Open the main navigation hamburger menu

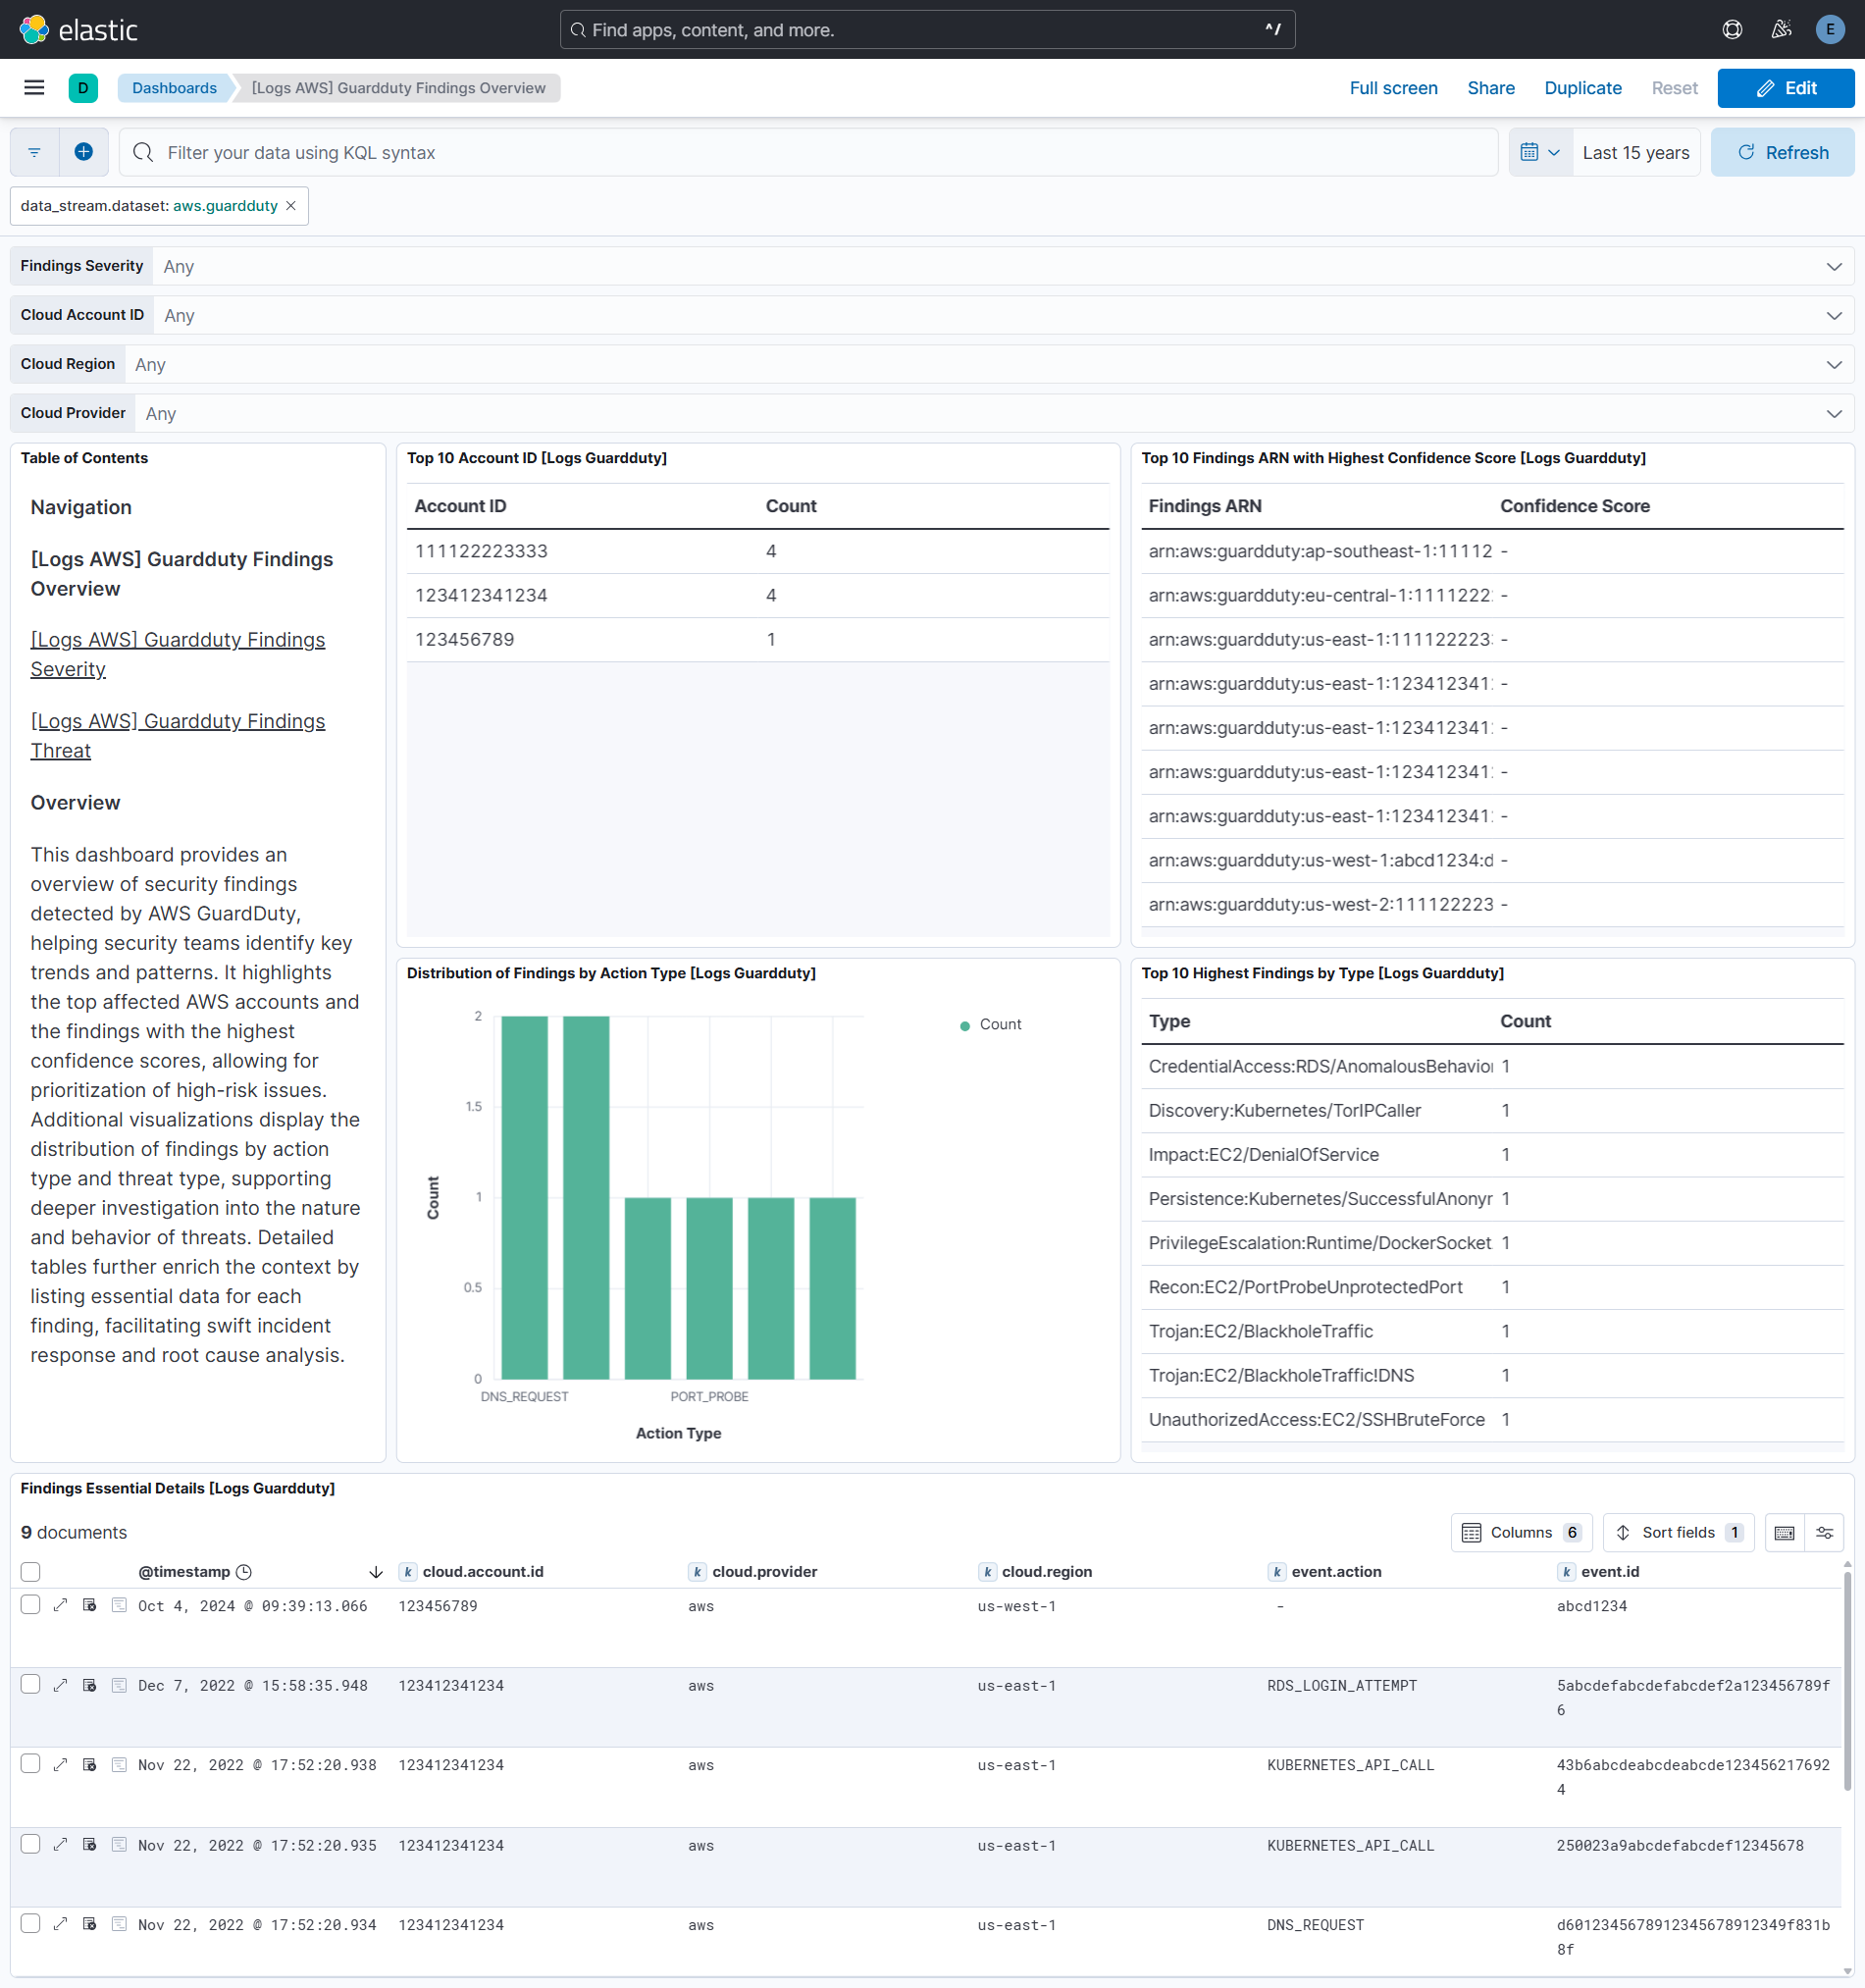(x=33, y=88)
